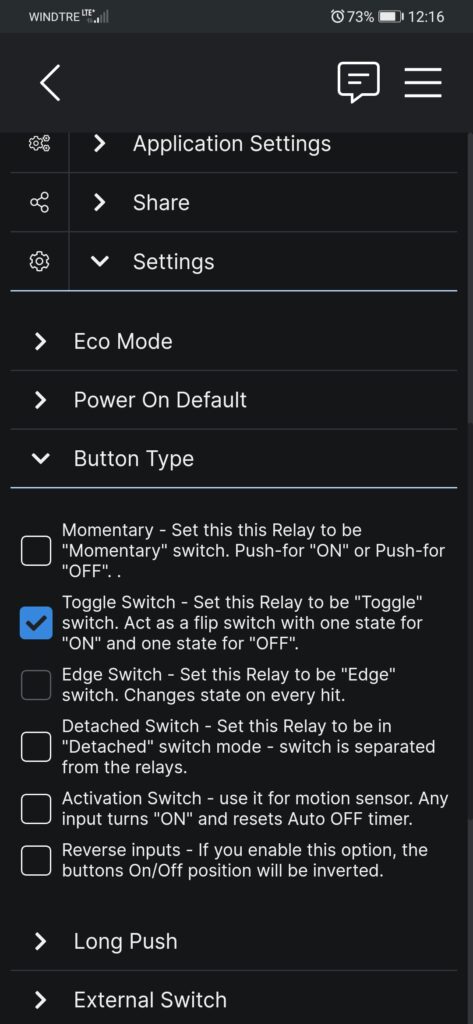Enable the Reverse inputs checkbox
This screenshot has width=473, height=1024.
tap(36, 860)
